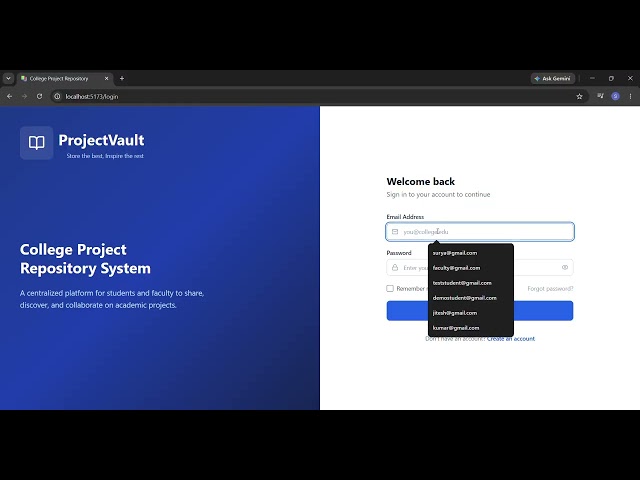Open the Forgot password link
640x480 pixels.
click(550, 289)
